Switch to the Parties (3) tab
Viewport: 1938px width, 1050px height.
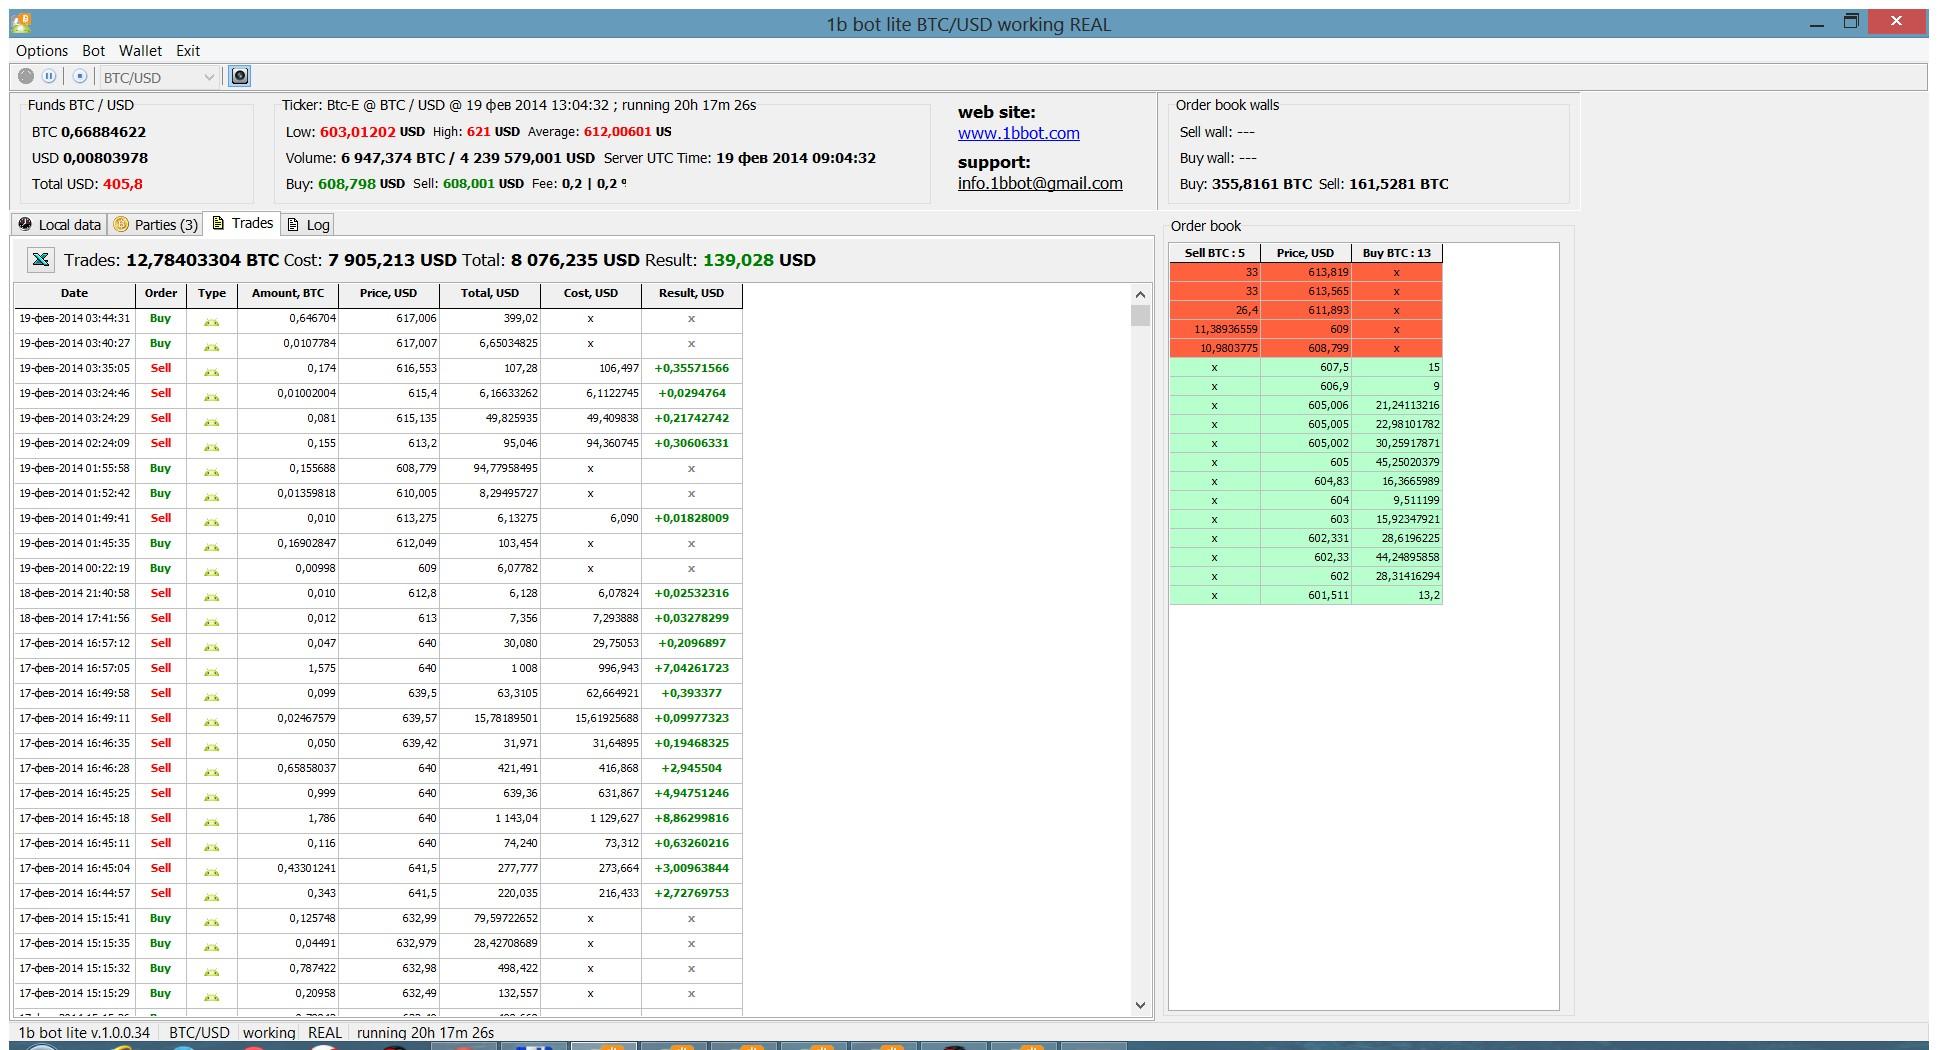tap(155, 225)
